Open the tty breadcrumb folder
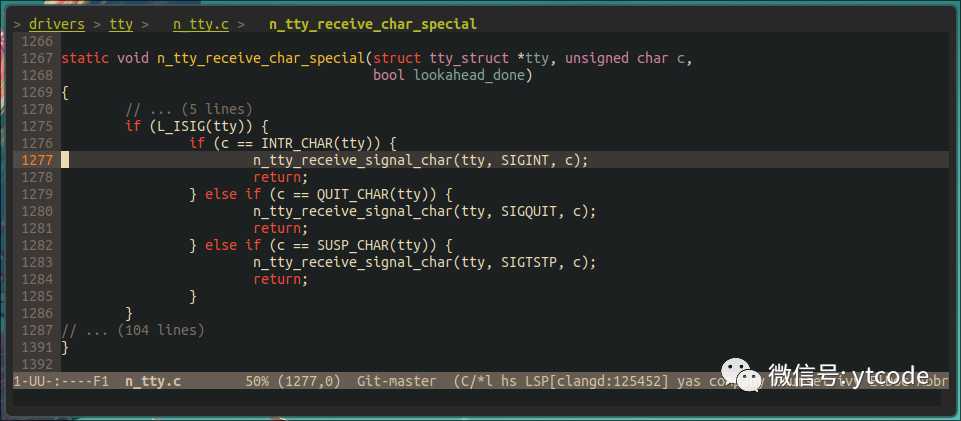The width and height of the screenshot is (961, 421). tap(121, 22)
